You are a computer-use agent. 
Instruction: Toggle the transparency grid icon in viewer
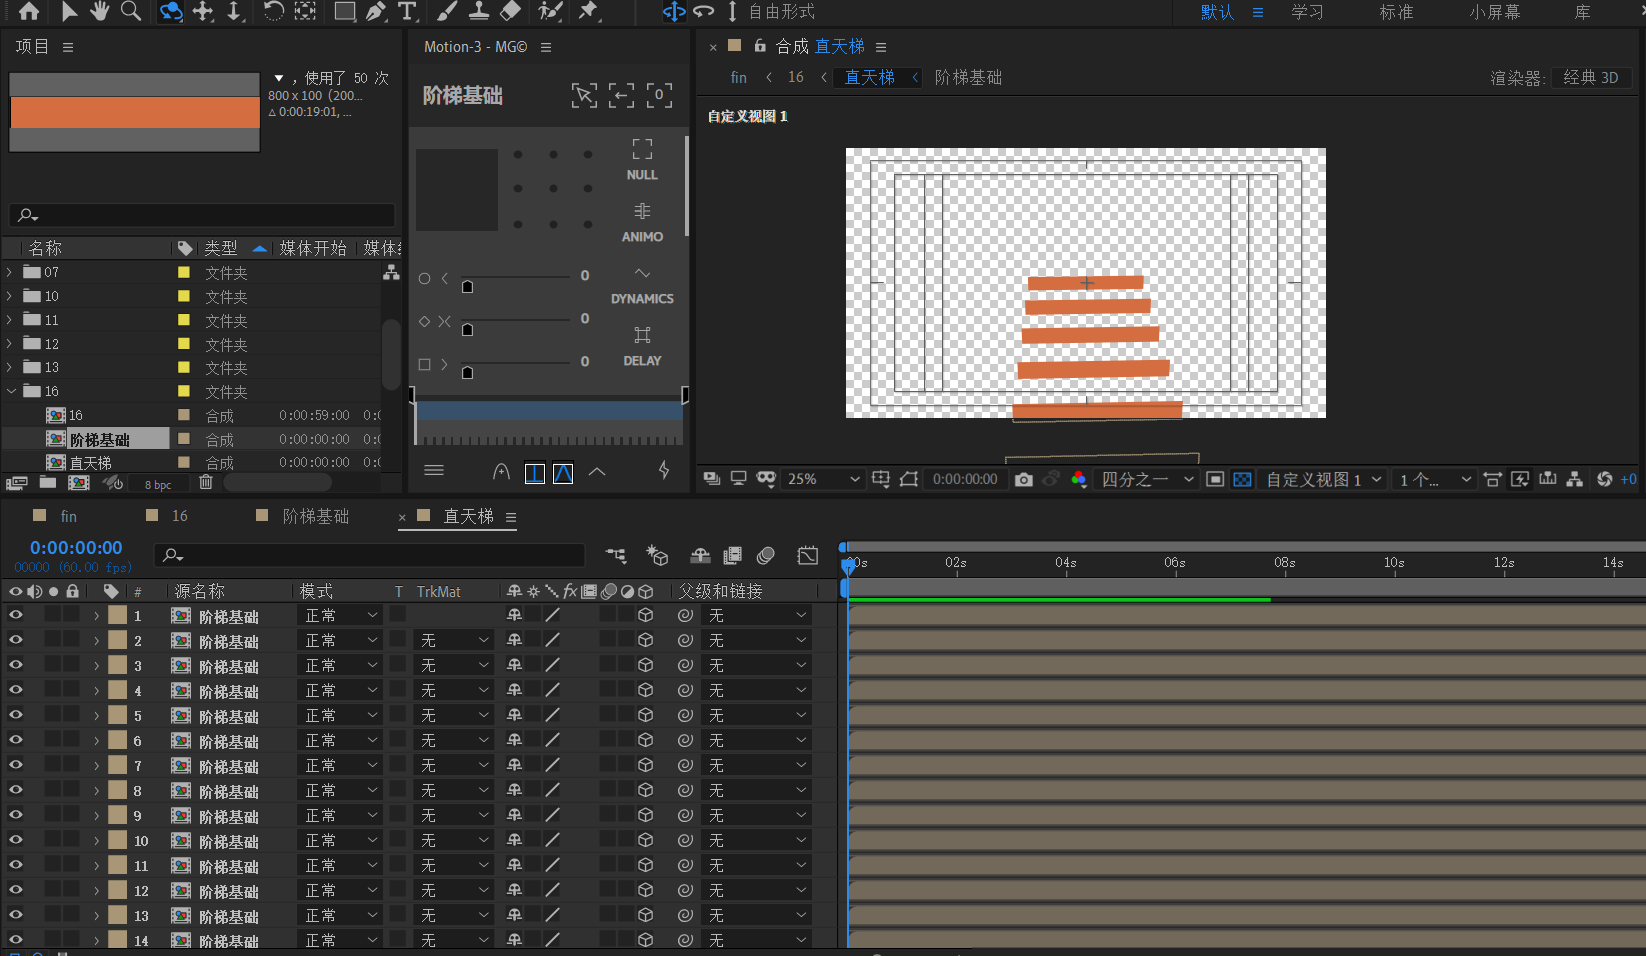pos(1242,479)
